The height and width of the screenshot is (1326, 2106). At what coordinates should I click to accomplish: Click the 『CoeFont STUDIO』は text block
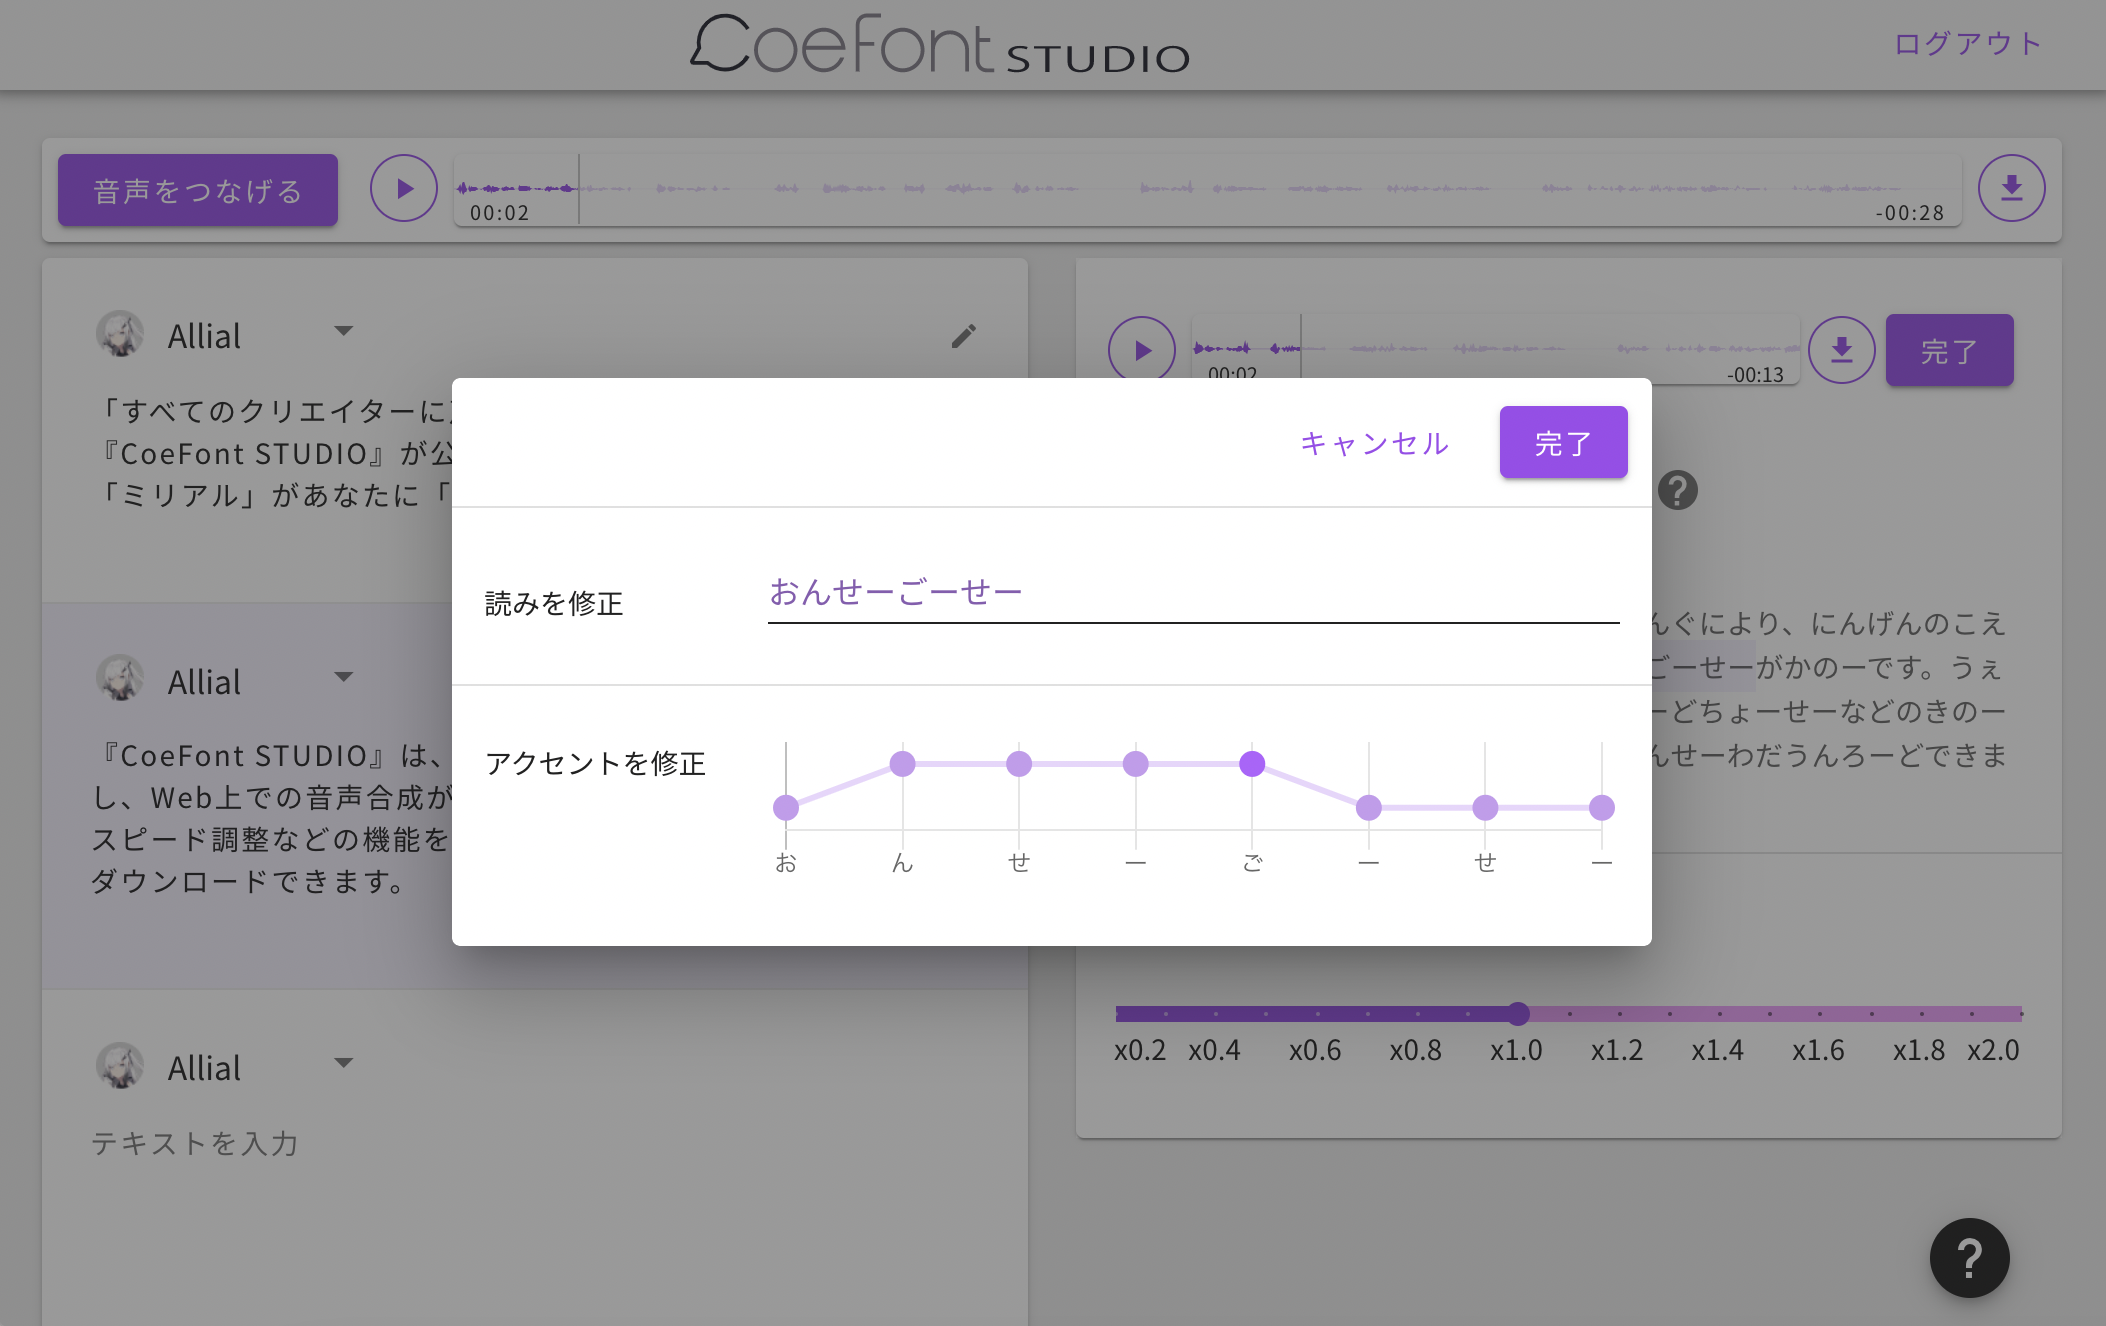271,818
